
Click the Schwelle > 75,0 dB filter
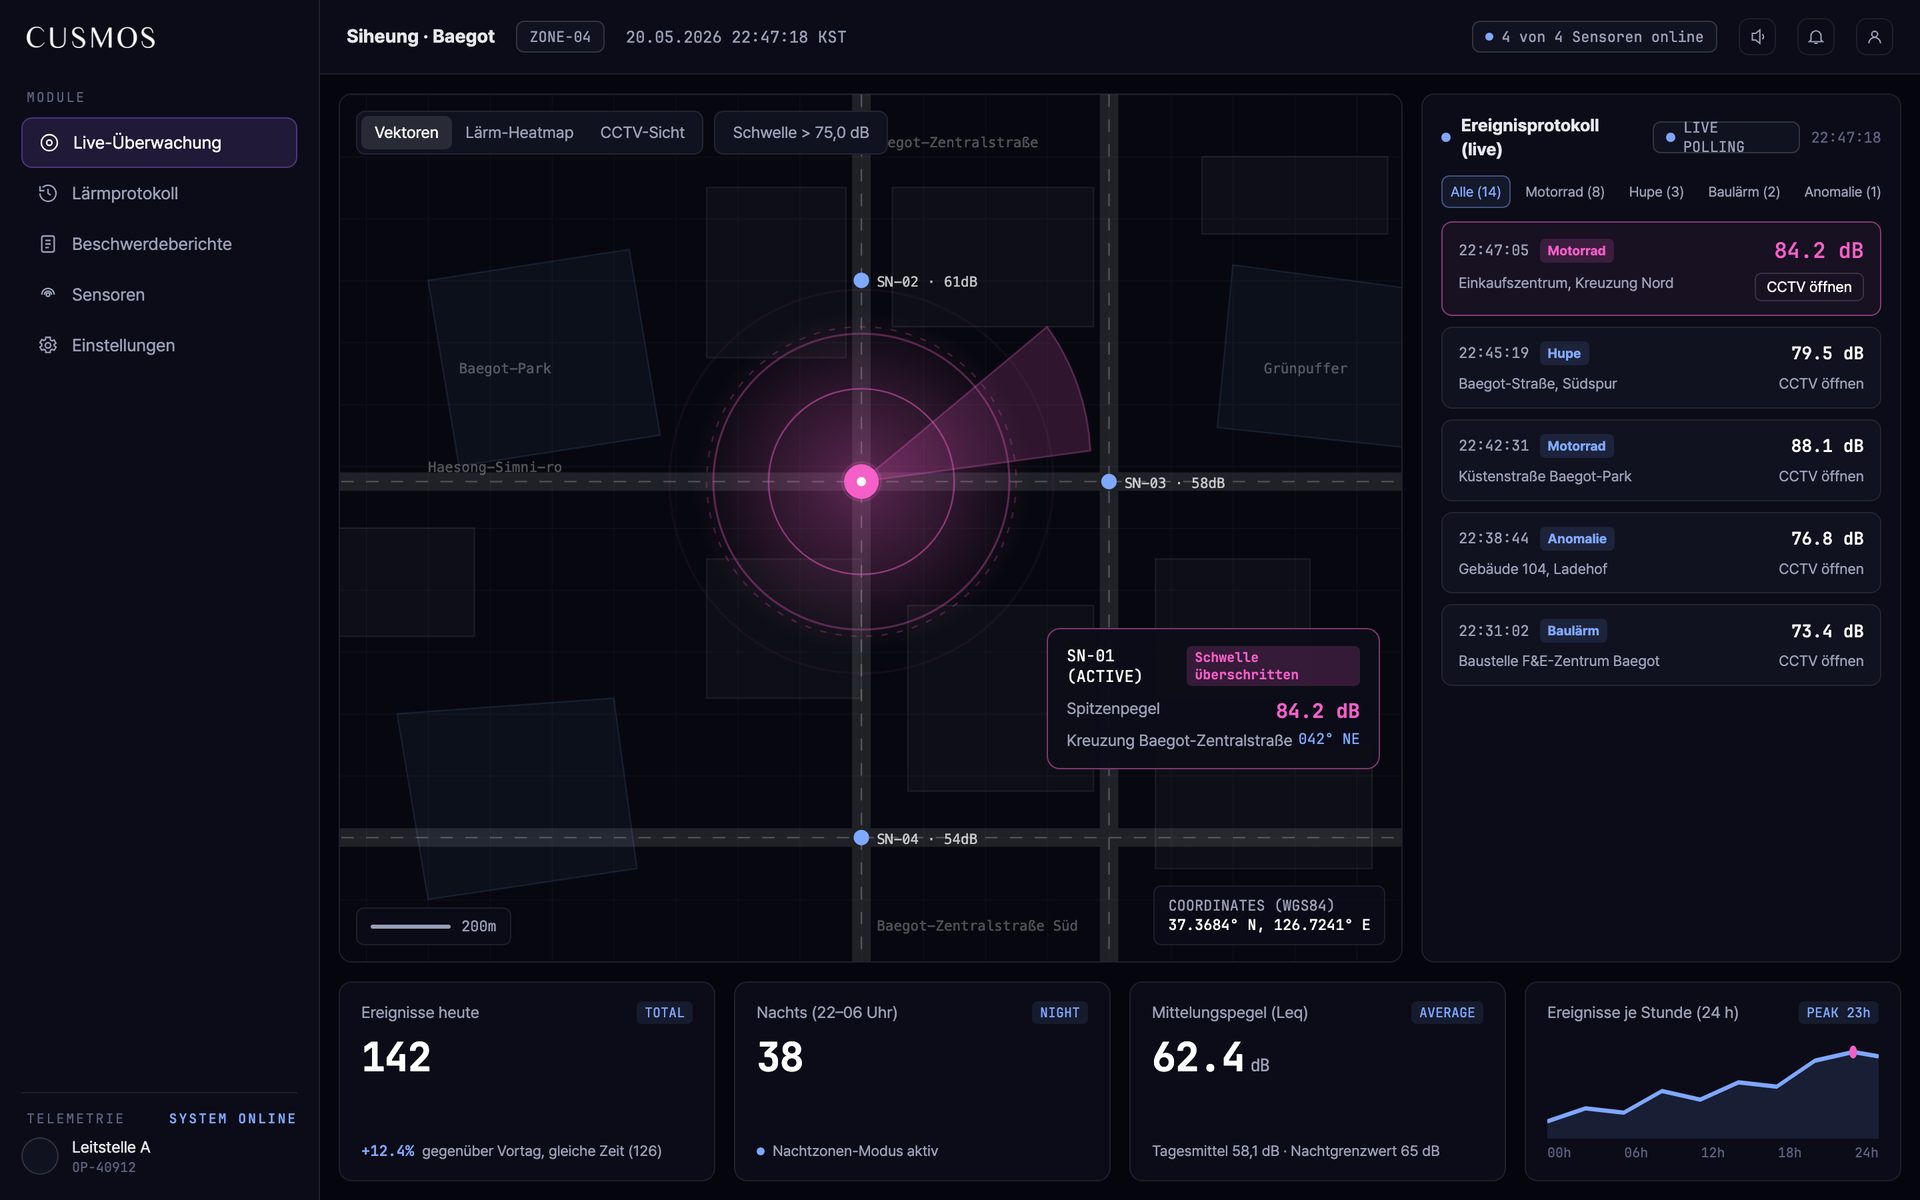(x=800, y=133)
